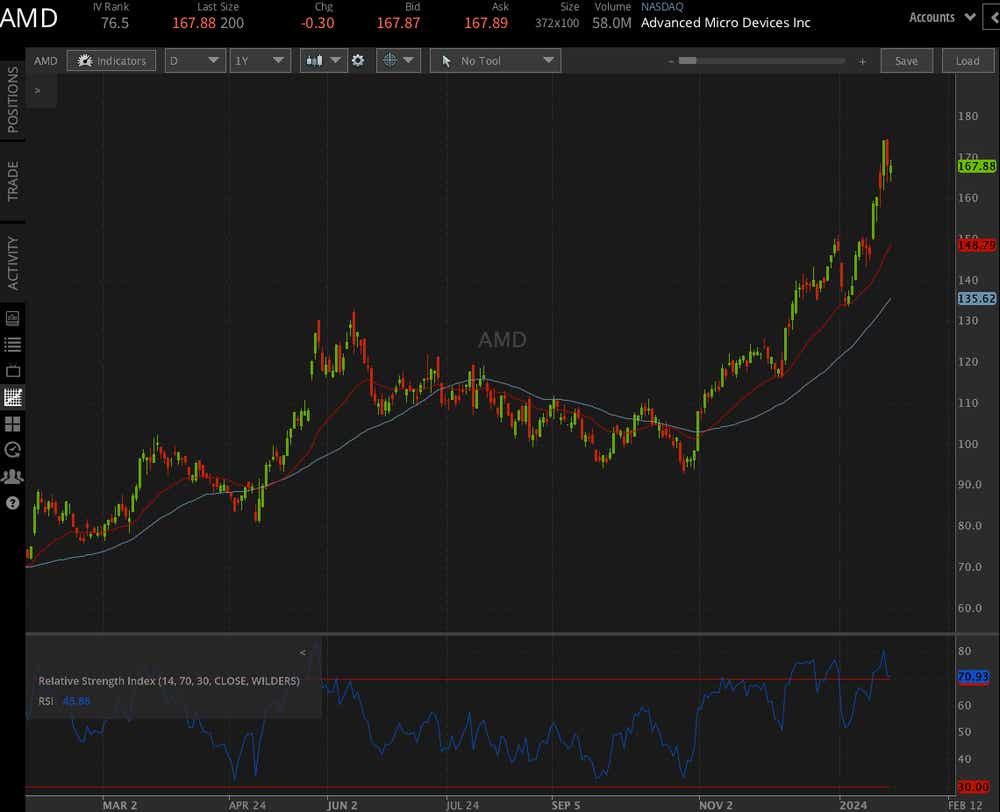Adjust the chart zoom slider
This screenshot has width=1000, height=812.
[690, 60]
